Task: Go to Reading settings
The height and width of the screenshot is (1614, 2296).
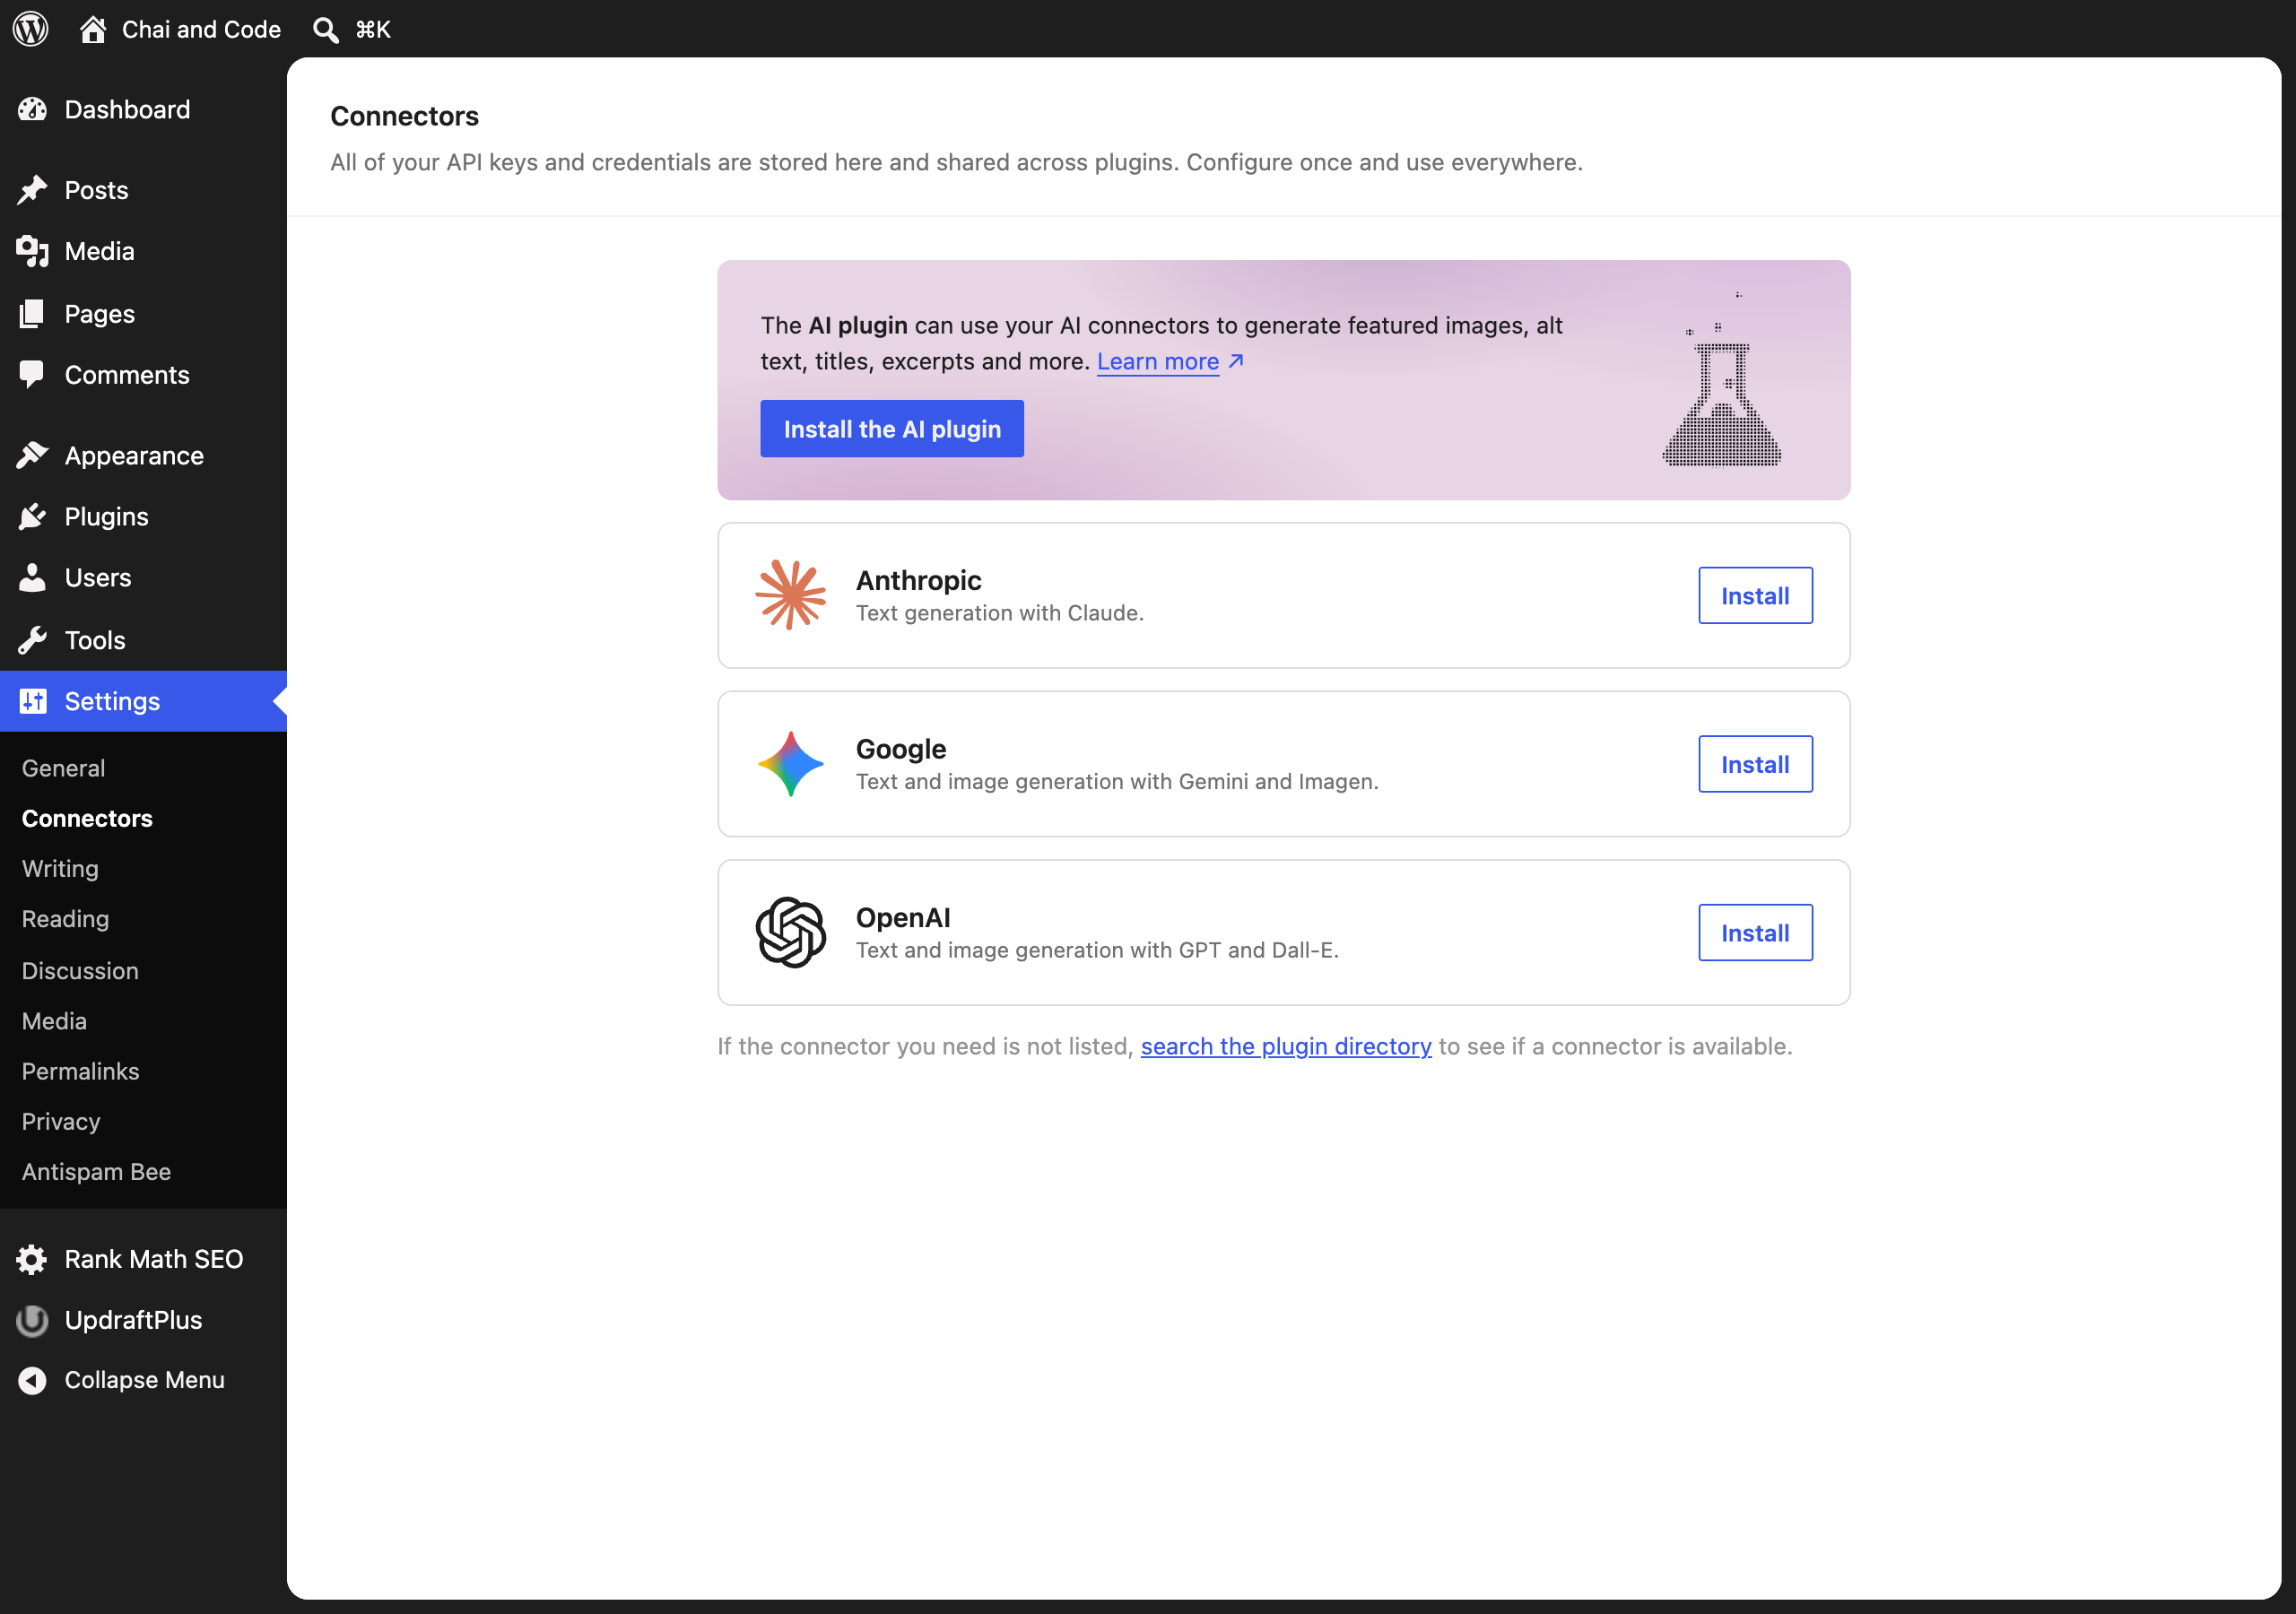Action: (x=65, y=918)
